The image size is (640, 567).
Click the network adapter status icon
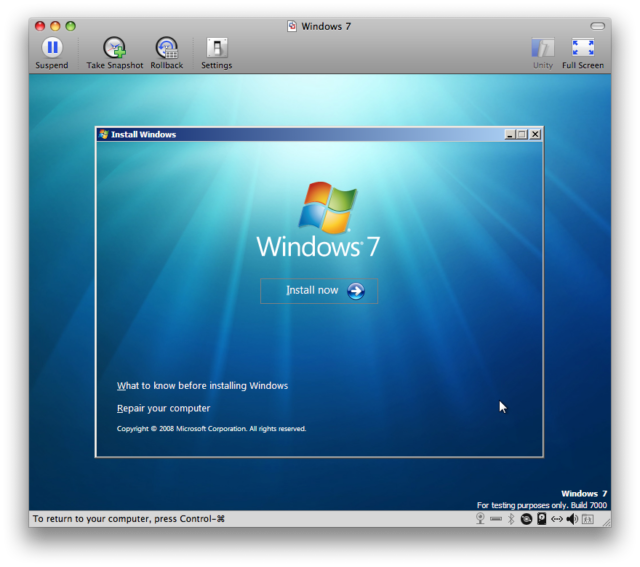(557, 519)
